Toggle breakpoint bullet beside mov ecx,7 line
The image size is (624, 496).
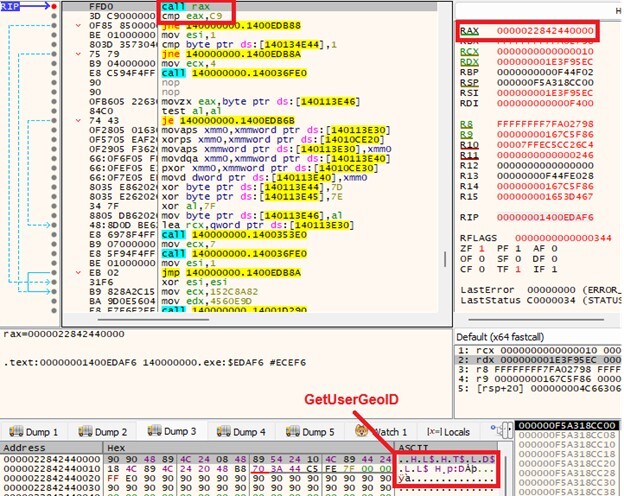tap(54, 244)
